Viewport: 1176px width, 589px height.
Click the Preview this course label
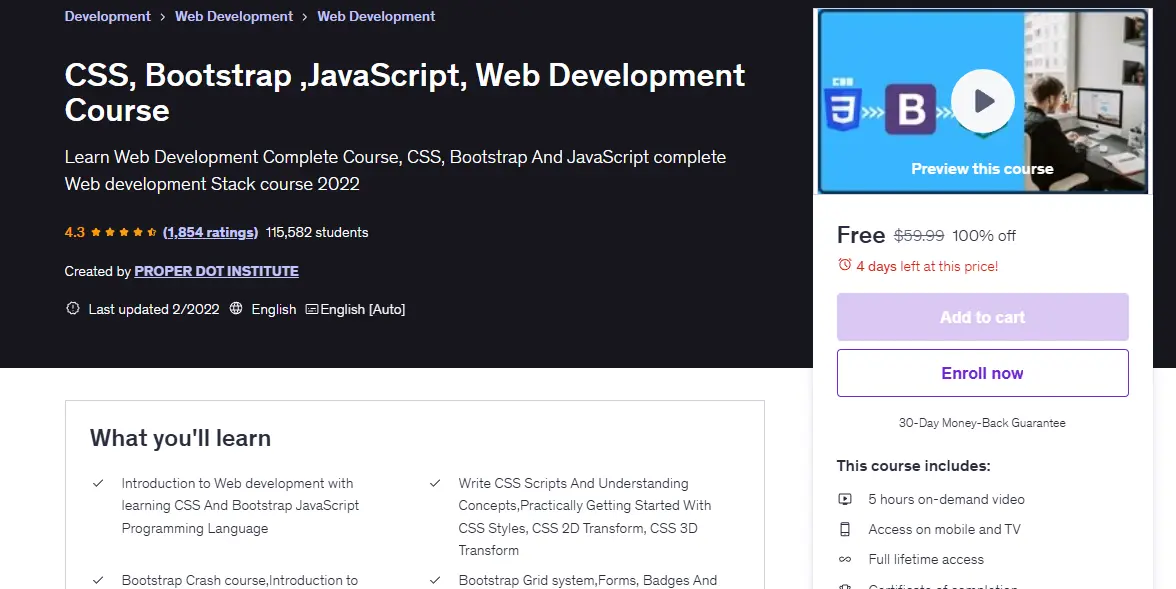tap(982, 169)
